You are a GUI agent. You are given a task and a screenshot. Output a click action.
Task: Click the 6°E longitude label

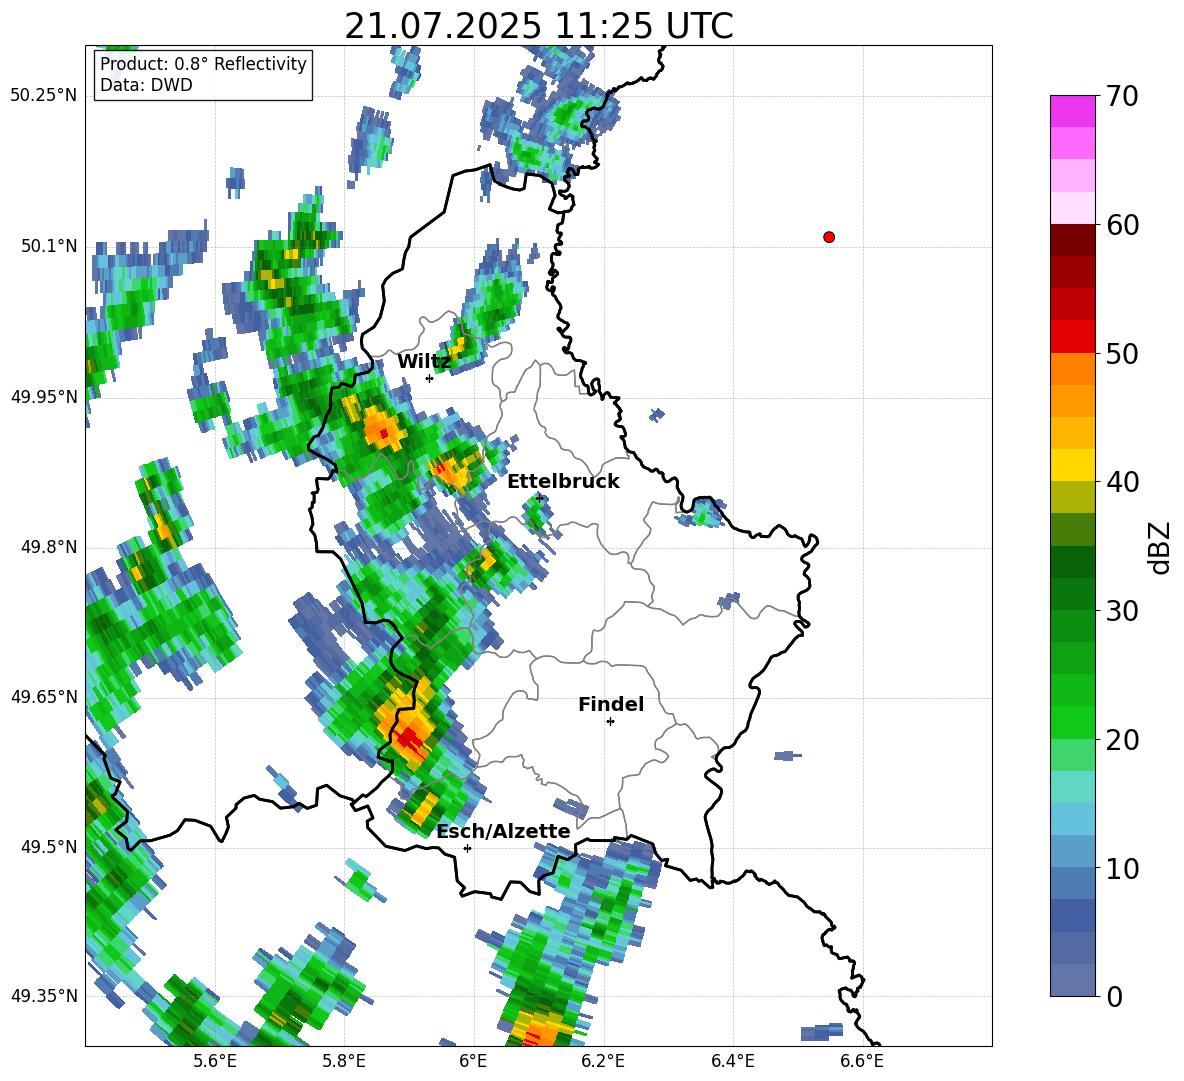[473, 1061]
